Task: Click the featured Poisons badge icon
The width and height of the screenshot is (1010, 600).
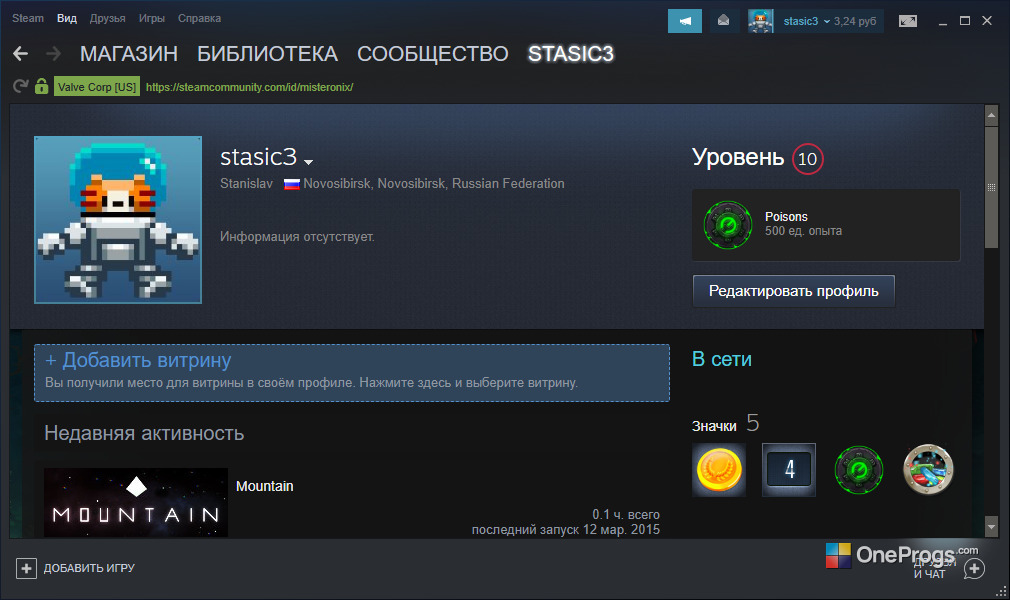Action: click(x=728, y=225)
